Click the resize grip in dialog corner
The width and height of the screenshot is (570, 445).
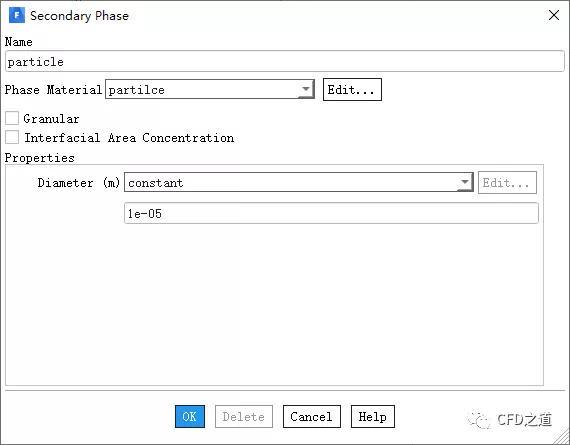tap(561, 436)
